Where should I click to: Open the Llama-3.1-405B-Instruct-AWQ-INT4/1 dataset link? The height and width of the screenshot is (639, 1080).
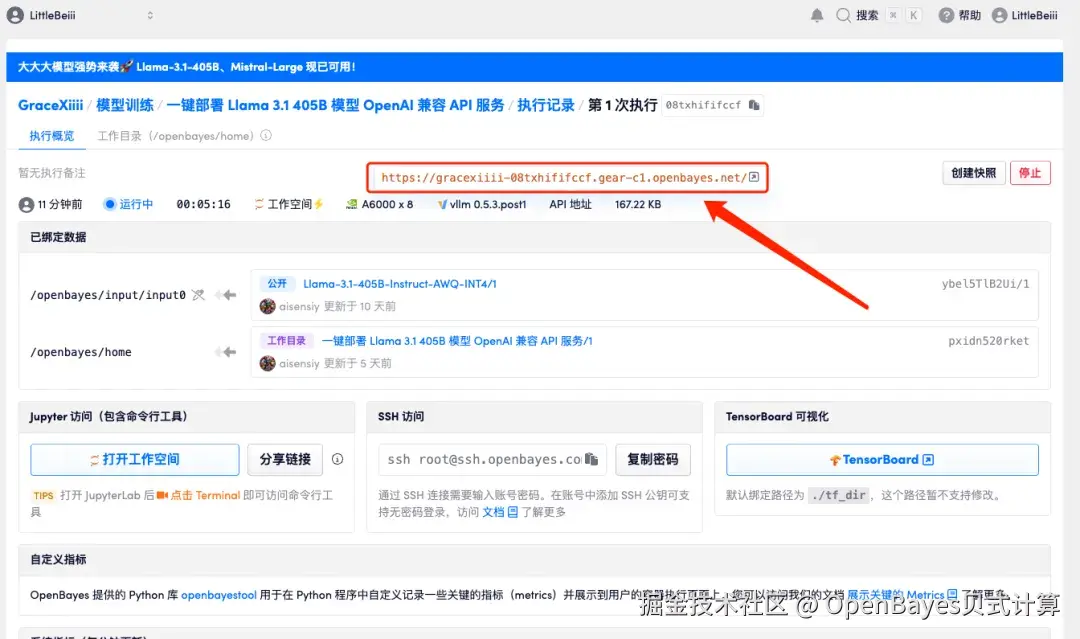399,284
